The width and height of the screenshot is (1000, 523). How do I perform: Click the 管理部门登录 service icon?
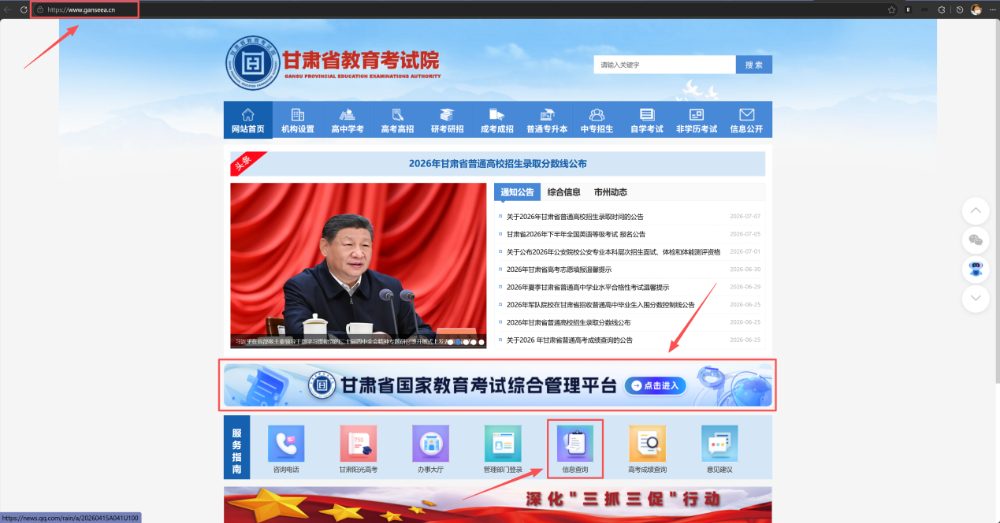[x=503, y=444]
